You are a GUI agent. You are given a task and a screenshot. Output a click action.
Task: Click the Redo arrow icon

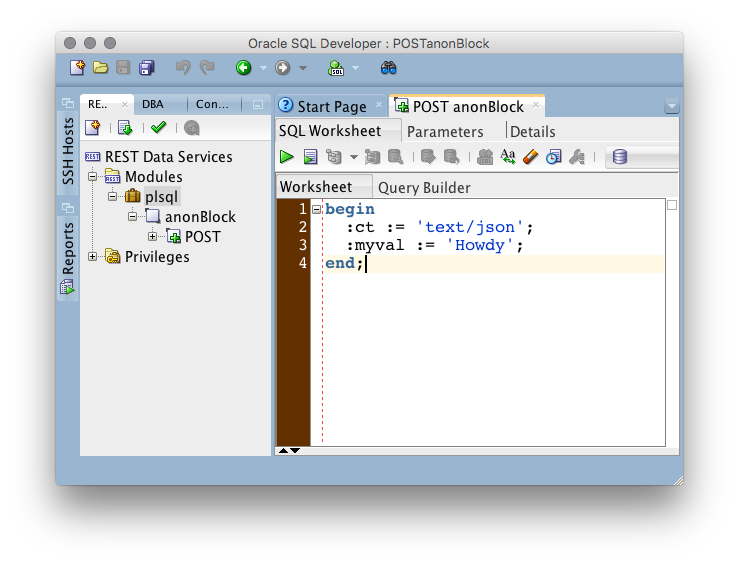(207, 68)
